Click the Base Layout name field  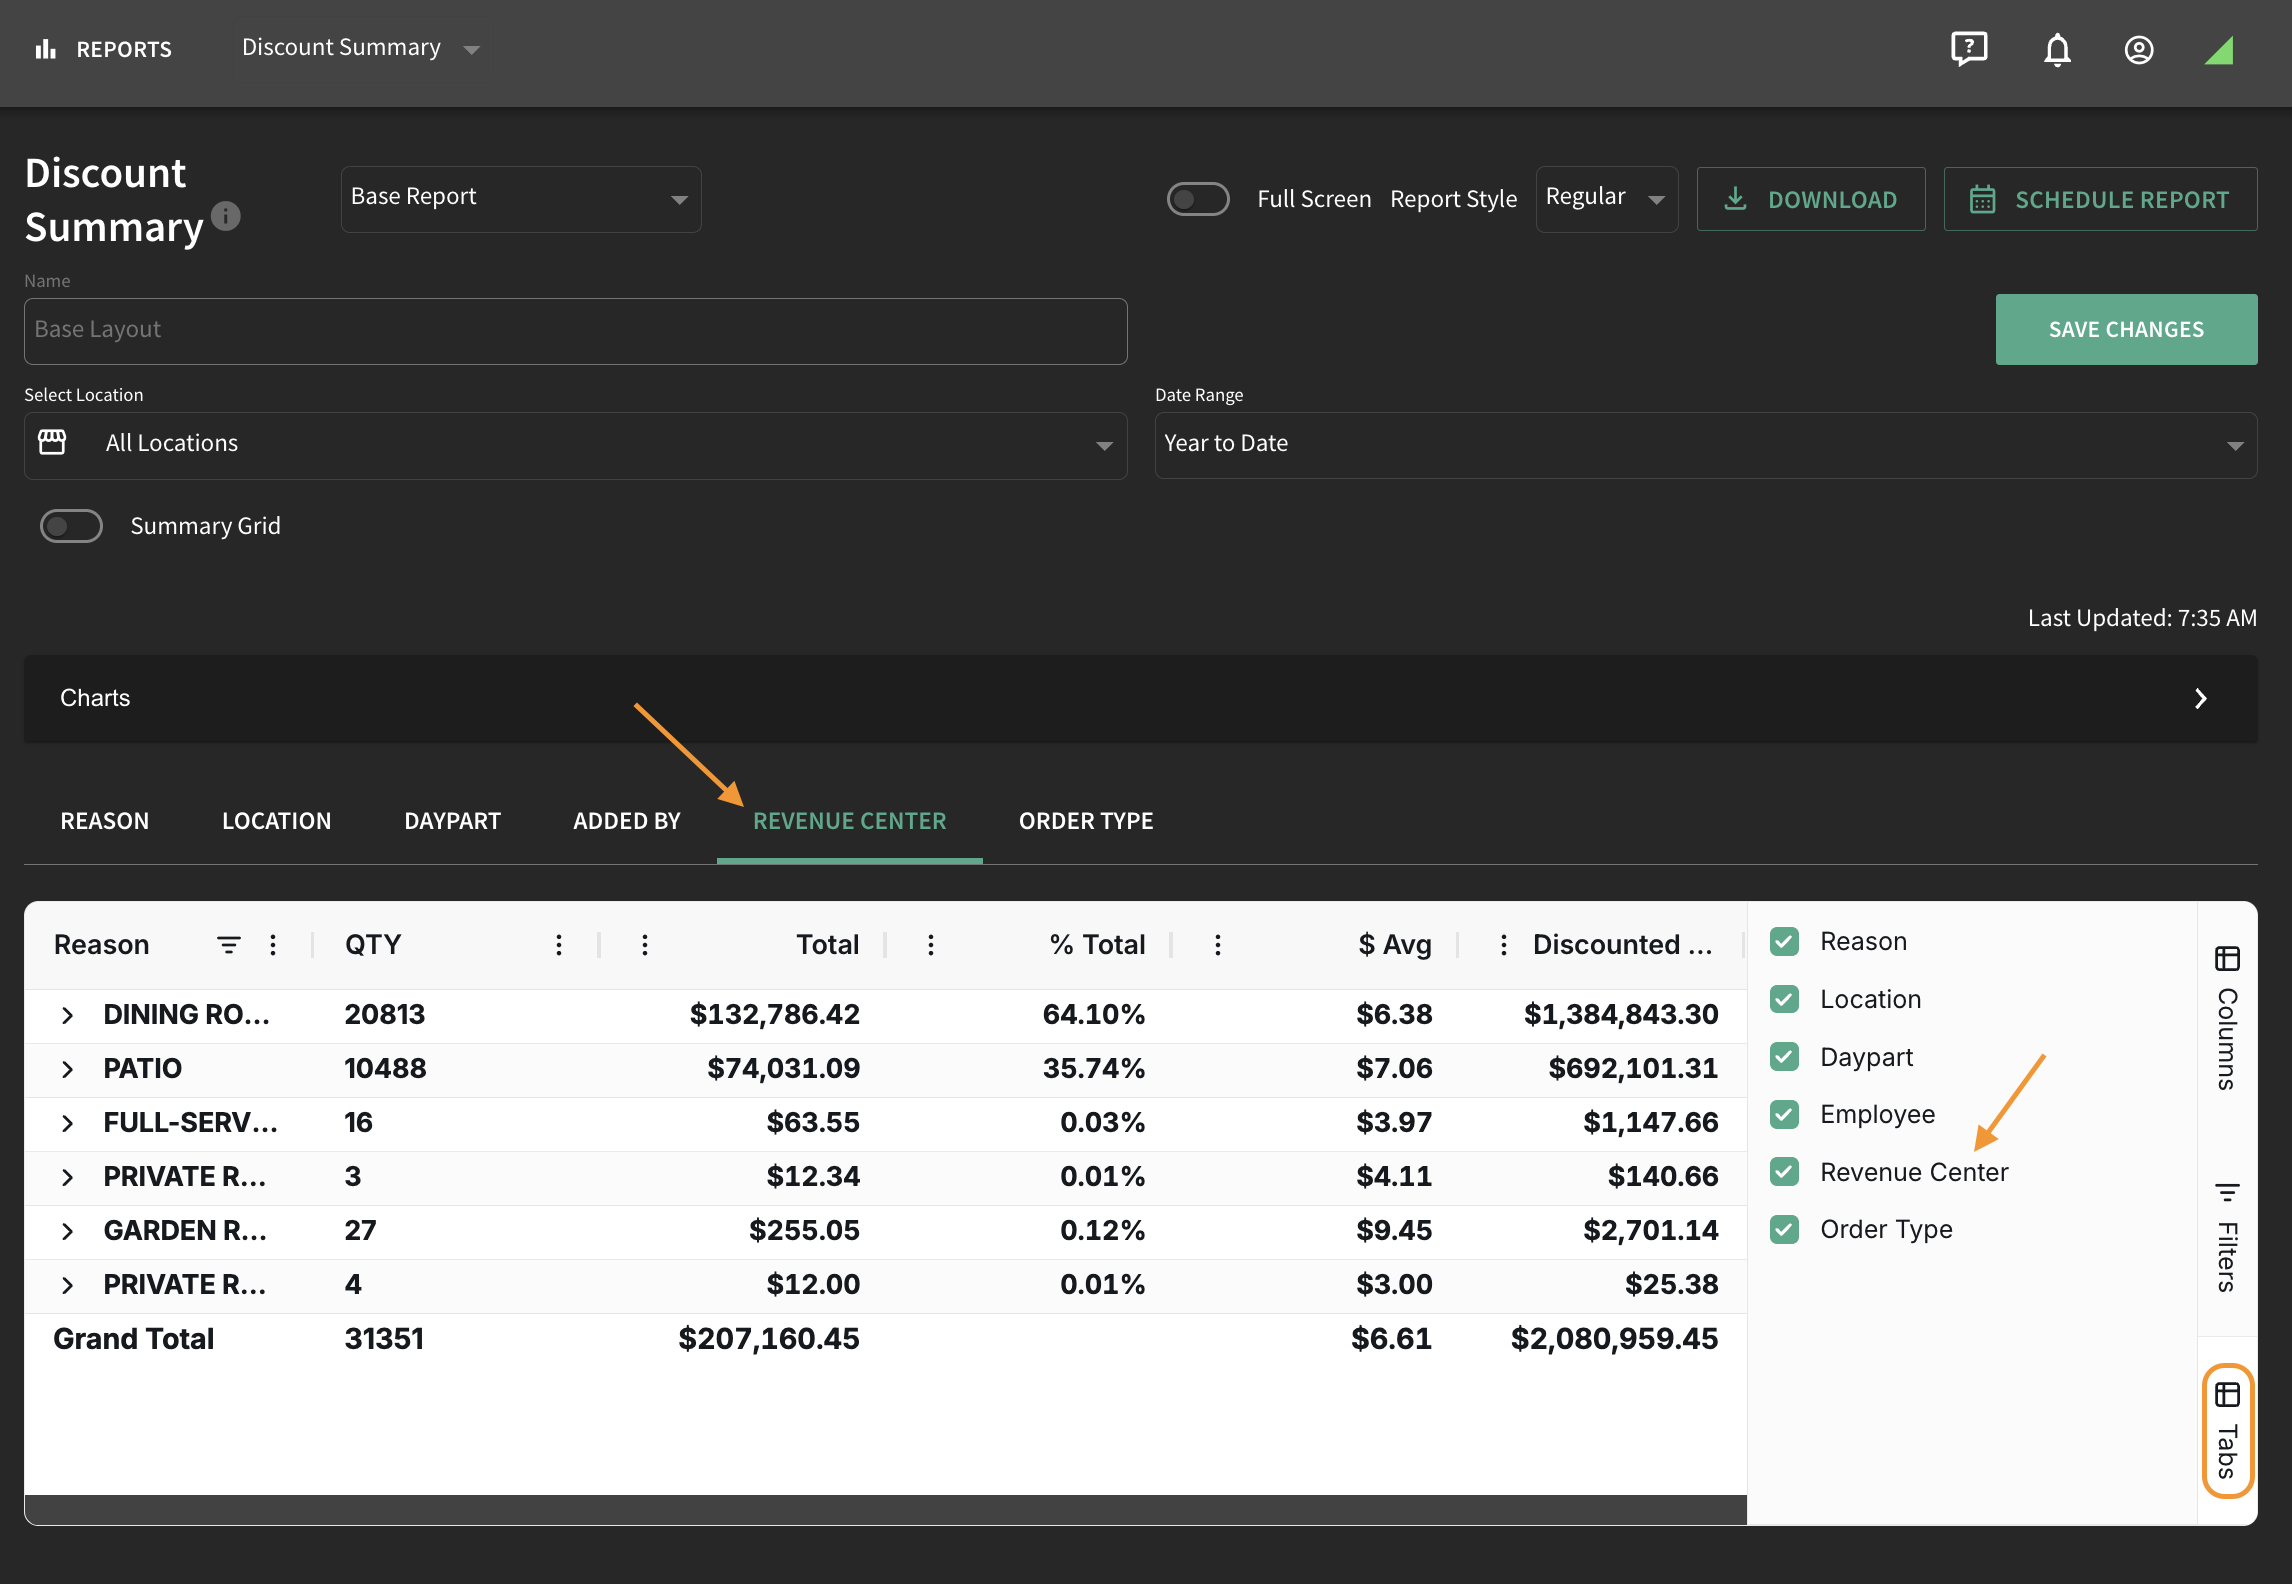(x=576, y=331)
